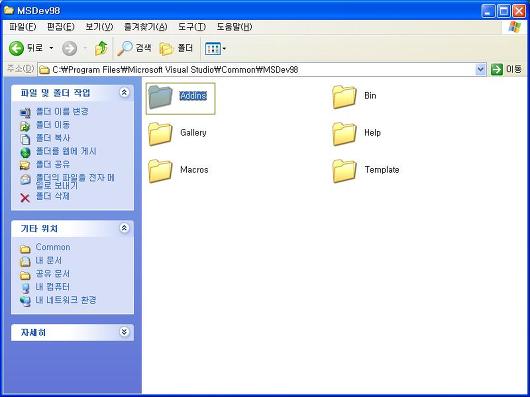Select the Bin folder icon

pyautogui.click(x=344, y=97)
